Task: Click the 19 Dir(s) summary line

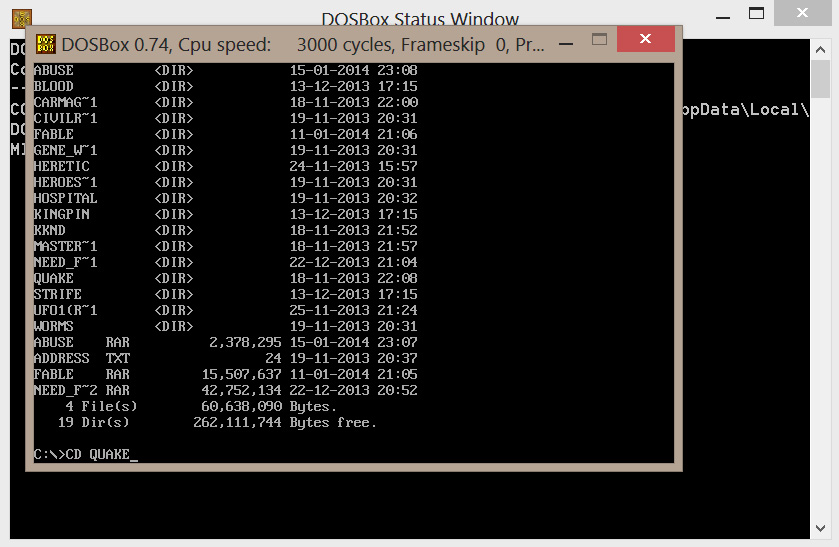Action: tap(217, 423)
